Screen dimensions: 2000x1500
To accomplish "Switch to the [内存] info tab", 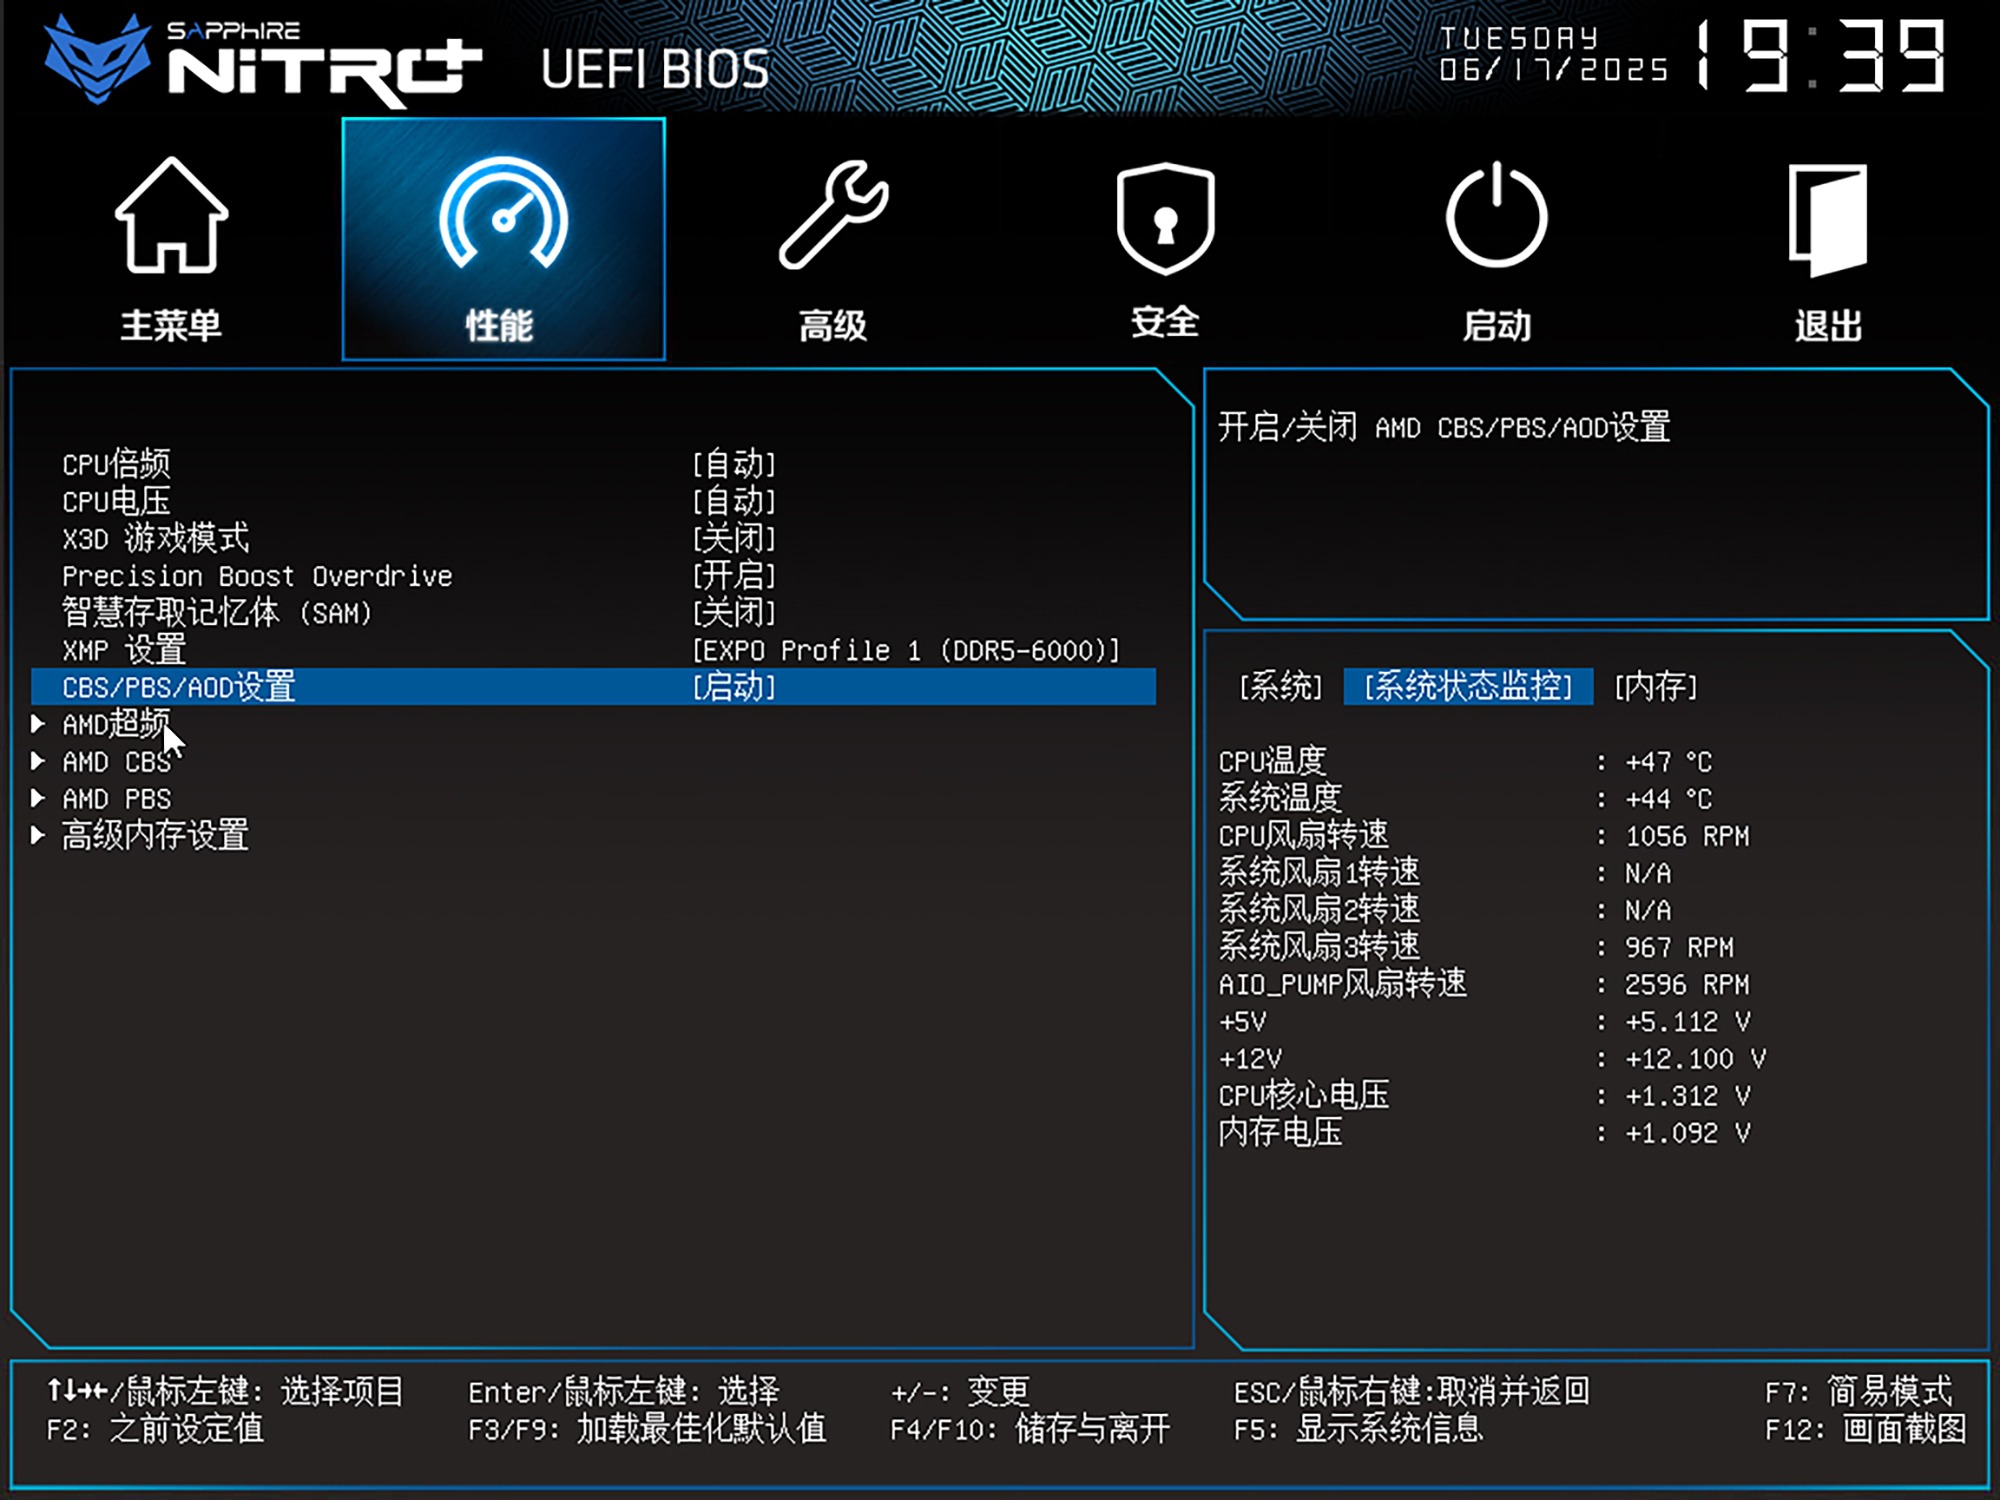I will click(x=1656, y=687).
